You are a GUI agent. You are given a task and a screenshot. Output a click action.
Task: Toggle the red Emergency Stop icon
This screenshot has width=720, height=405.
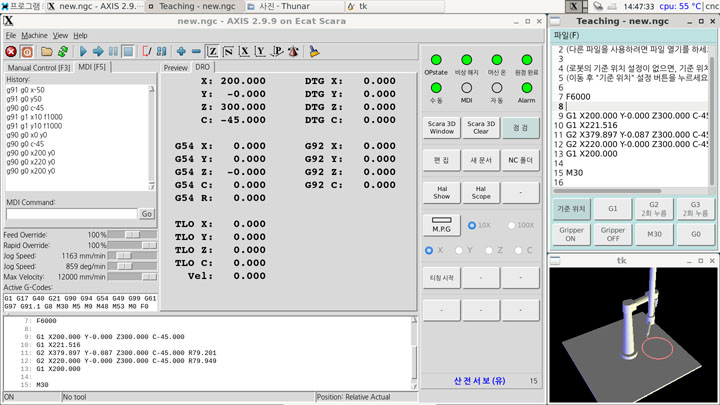[x=11, y=52]
